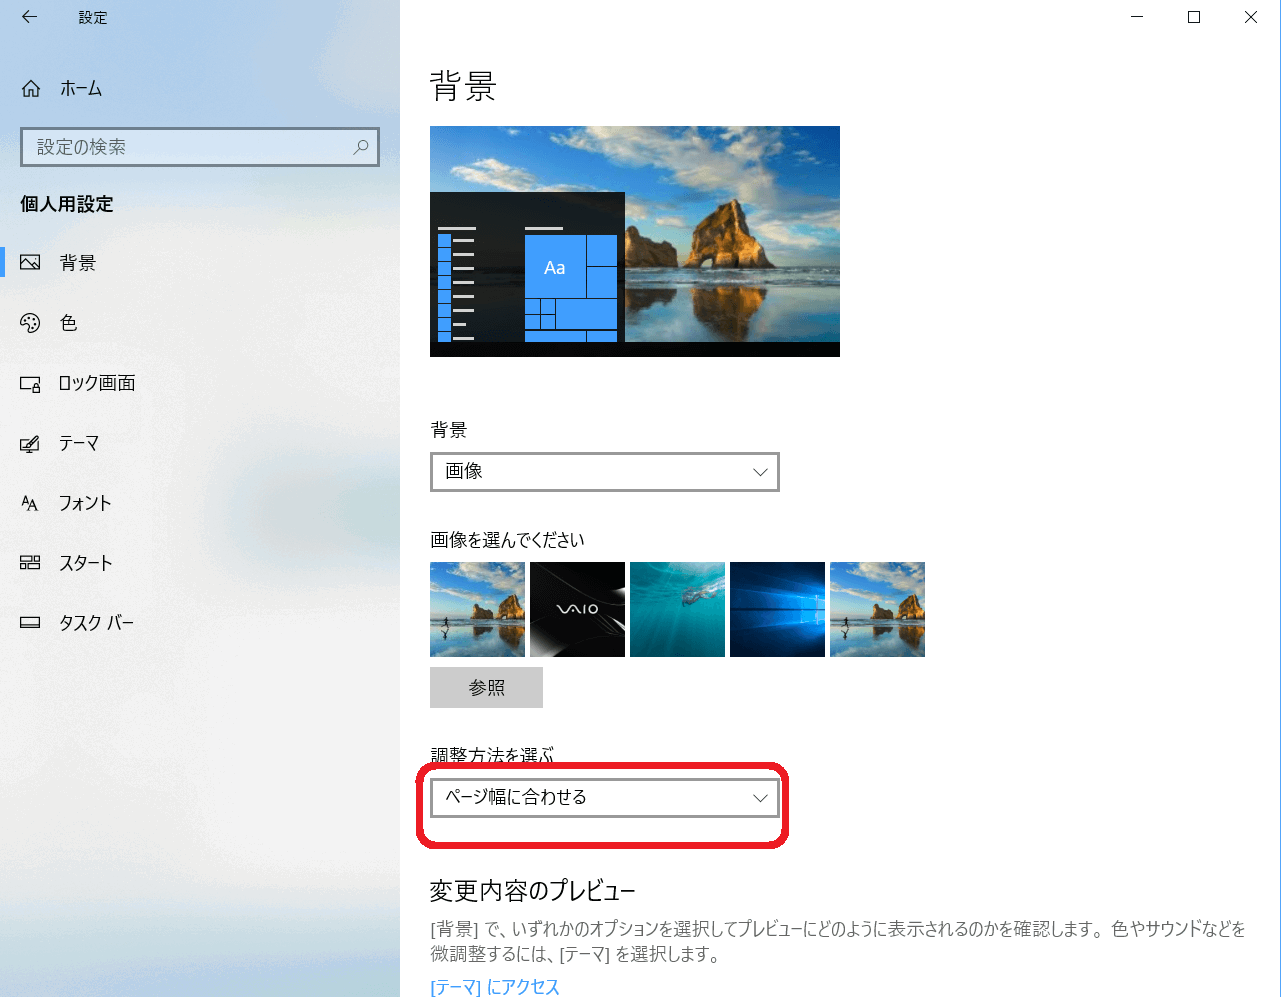Click the 背景 picture icon in sidebar
The image size is (1281, 997).
pos(30,263)
